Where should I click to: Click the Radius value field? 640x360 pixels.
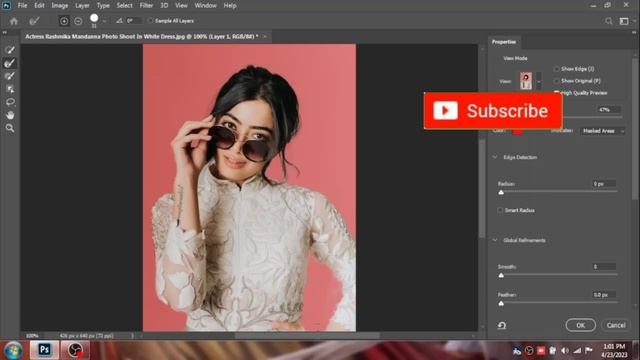coord(604,184)
